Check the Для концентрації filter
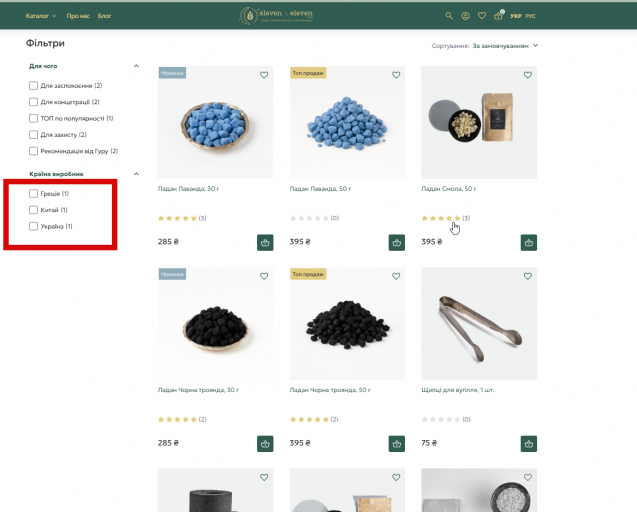The width and height of the screenshot is (637, 512). tap(33, 102)
